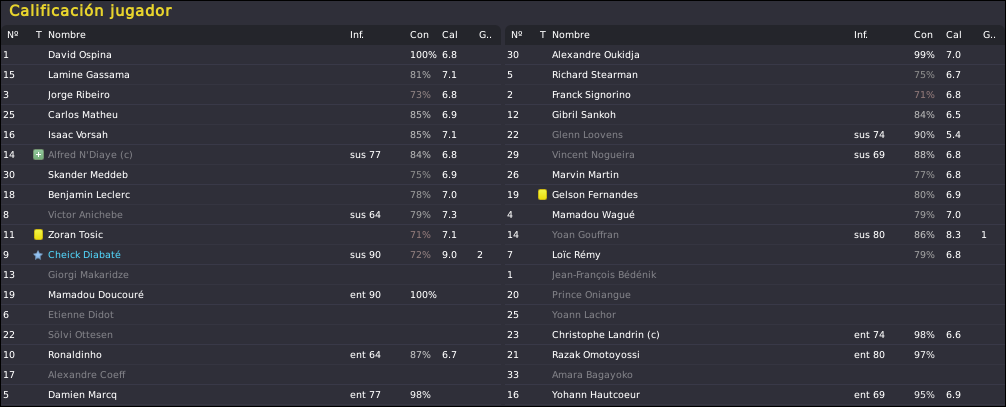This screenshot has height=407, width=1006.
Task: Sort left table by Con column header
Action: (420, 35)
